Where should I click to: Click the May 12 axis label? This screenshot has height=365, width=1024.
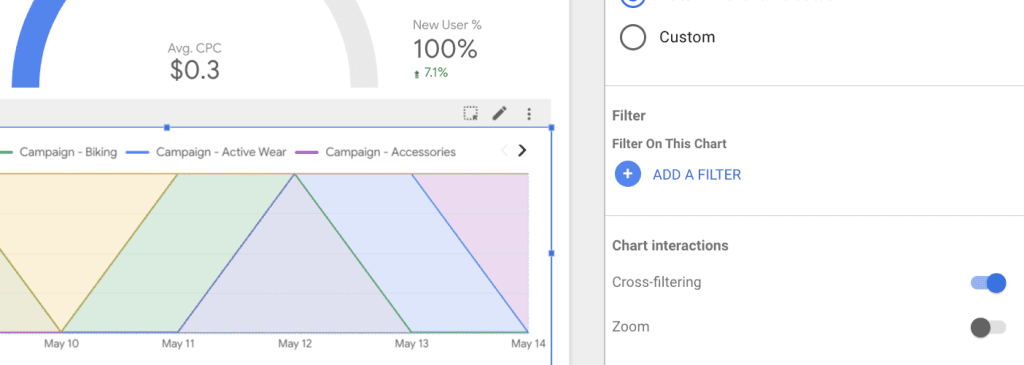tap(295, 343)
